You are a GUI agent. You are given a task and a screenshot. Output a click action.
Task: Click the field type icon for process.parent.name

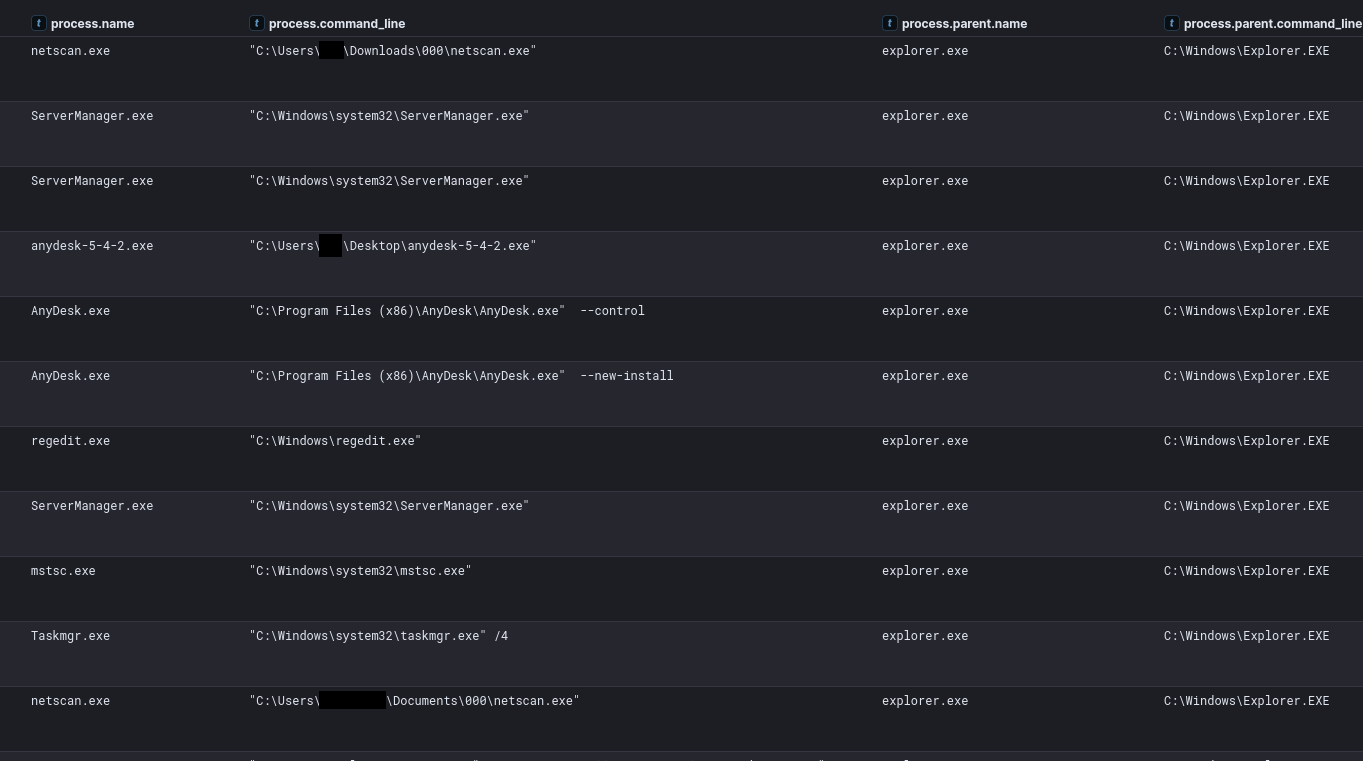[890, 23]
